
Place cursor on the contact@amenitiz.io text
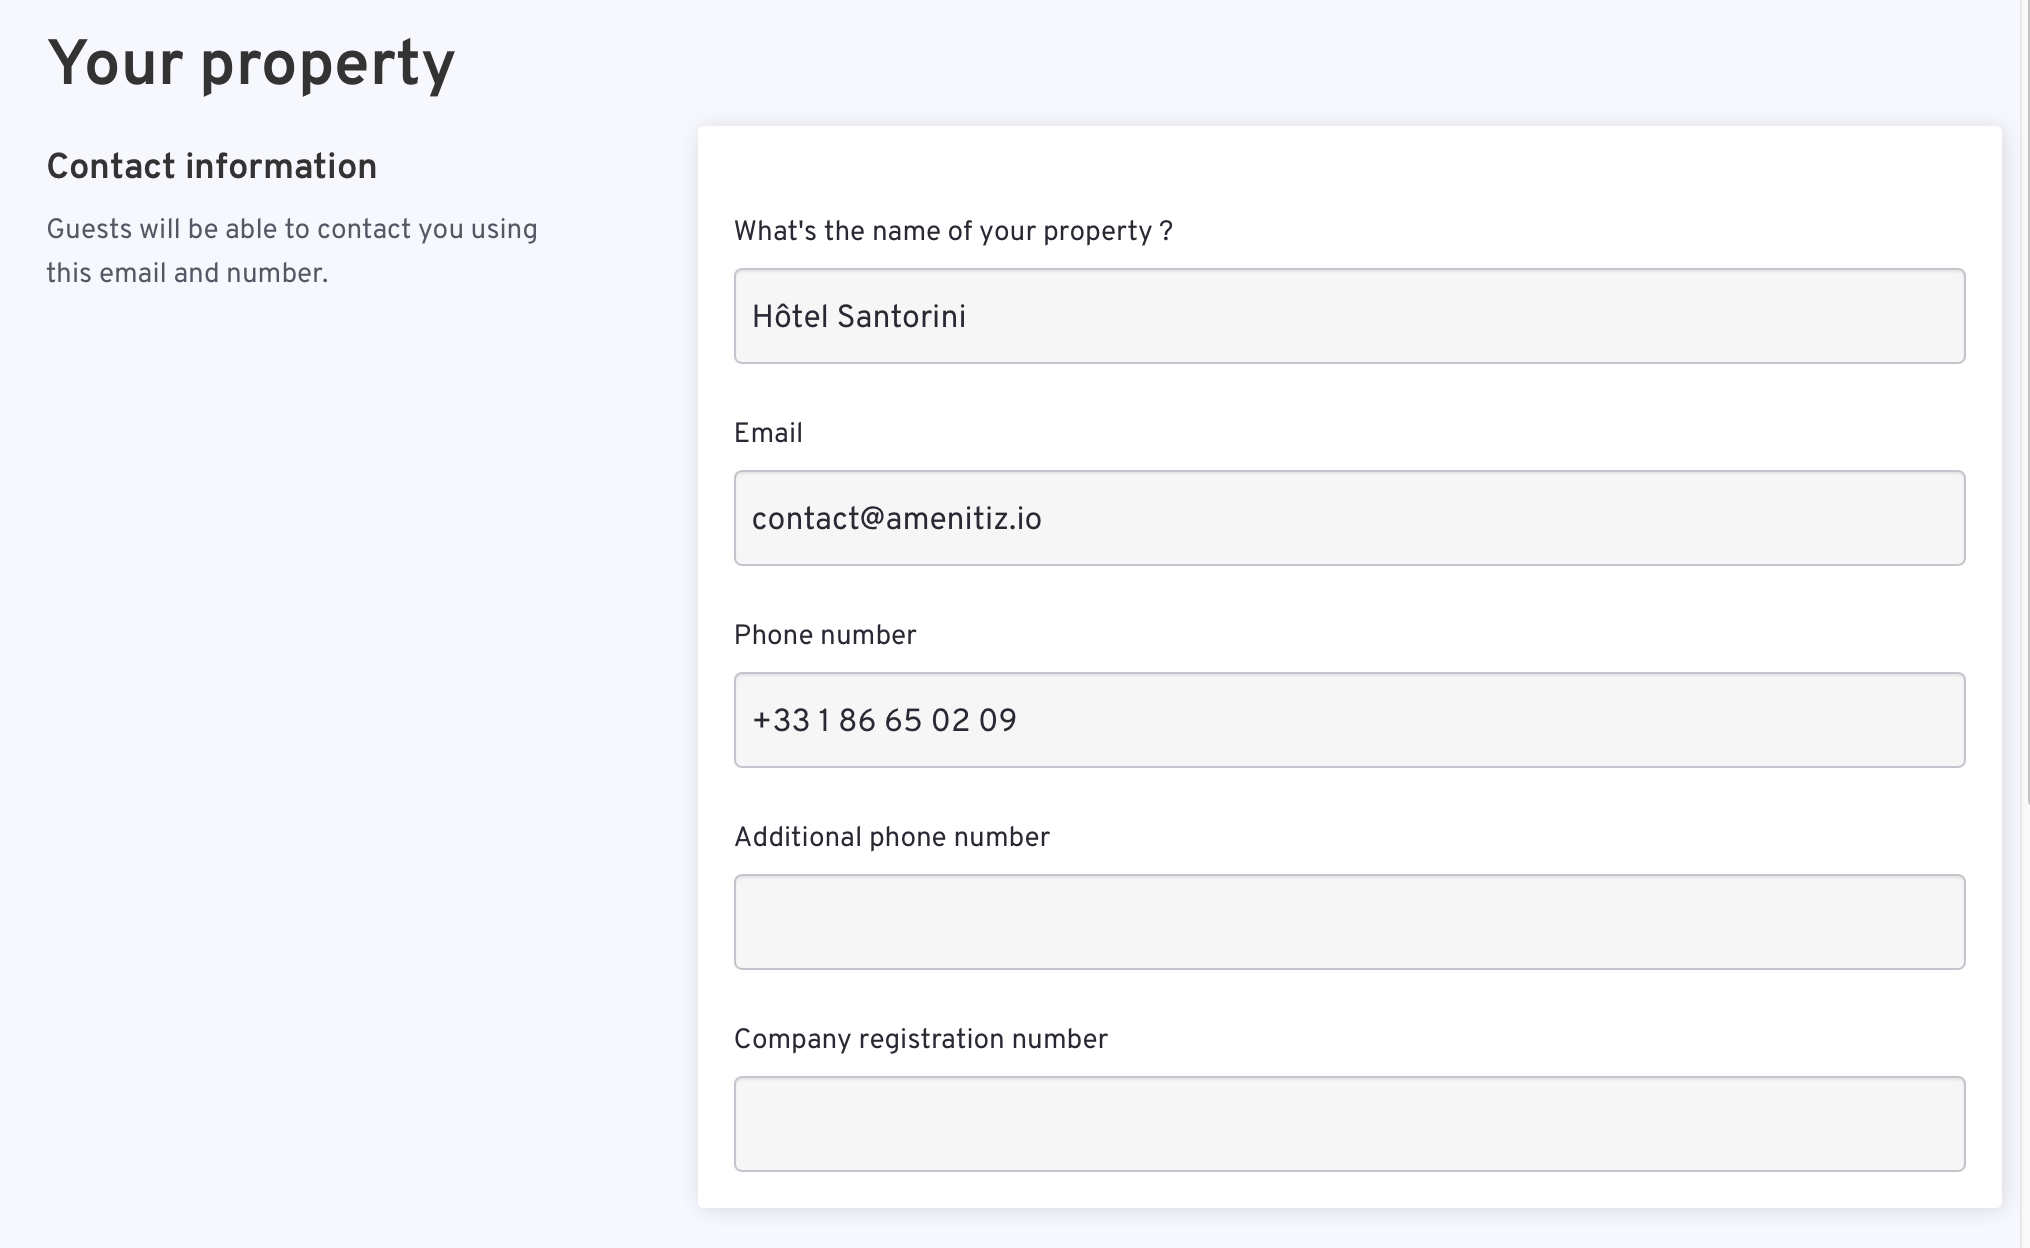[897, 519]
